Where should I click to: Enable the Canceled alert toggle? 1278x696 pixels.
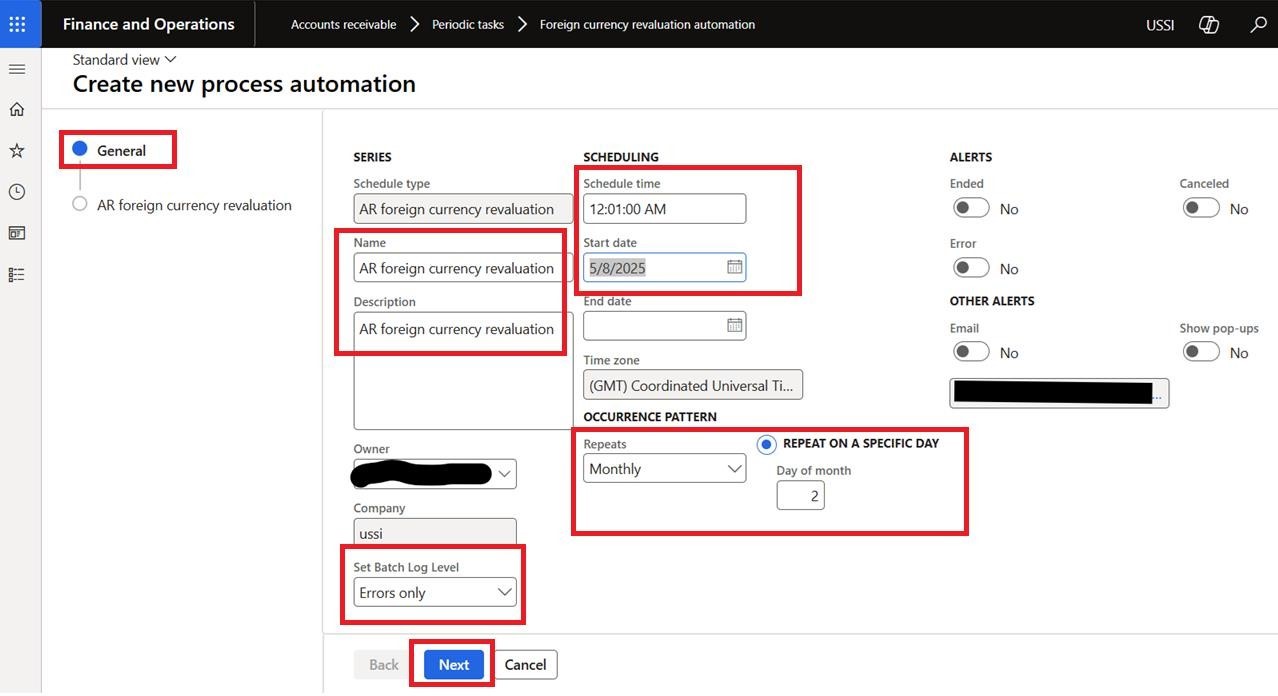pyautogui.click(x=1200, y=208)
